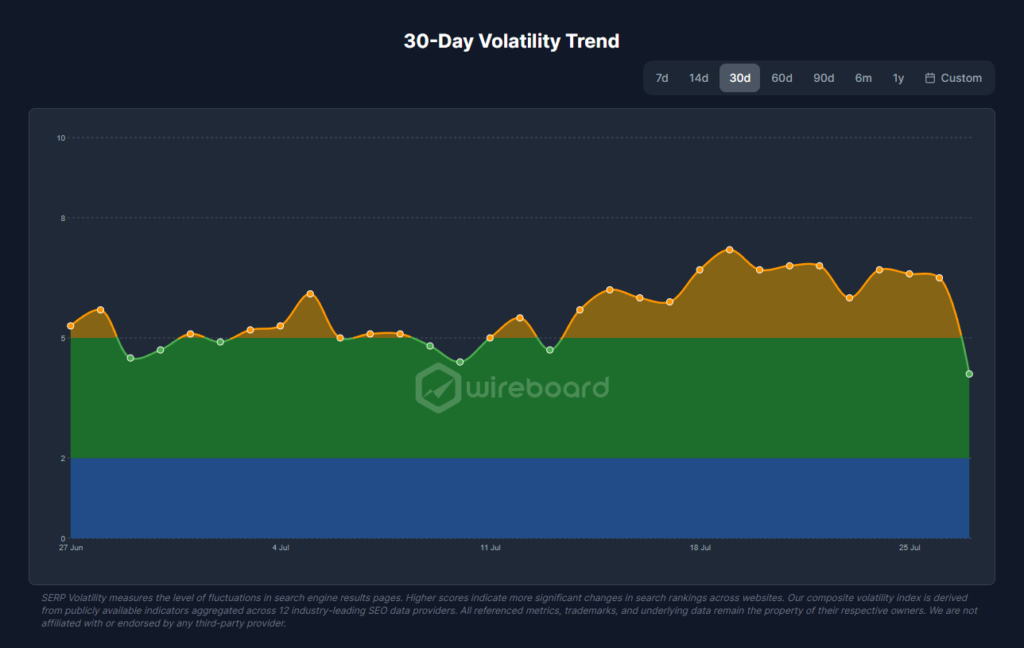Click the first data point at 27 Jun
Screen dimensions: 1024x648
pyautogui.click(x=71, y=326)
